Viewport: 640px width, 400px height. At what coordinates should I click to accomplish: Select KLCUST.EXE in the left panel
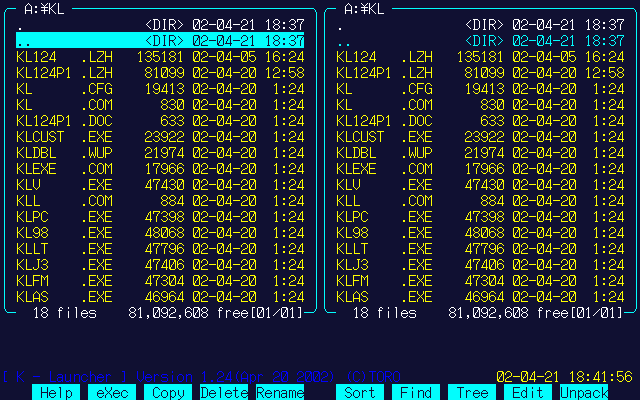(x=160, y=137)
